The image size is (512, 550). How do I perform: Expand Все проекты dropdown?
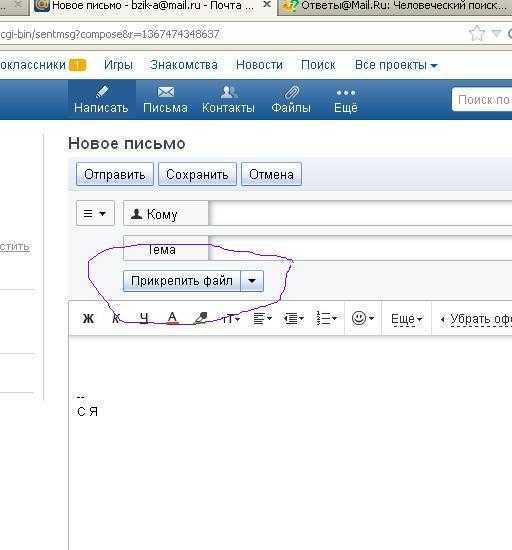pos(396,65)
